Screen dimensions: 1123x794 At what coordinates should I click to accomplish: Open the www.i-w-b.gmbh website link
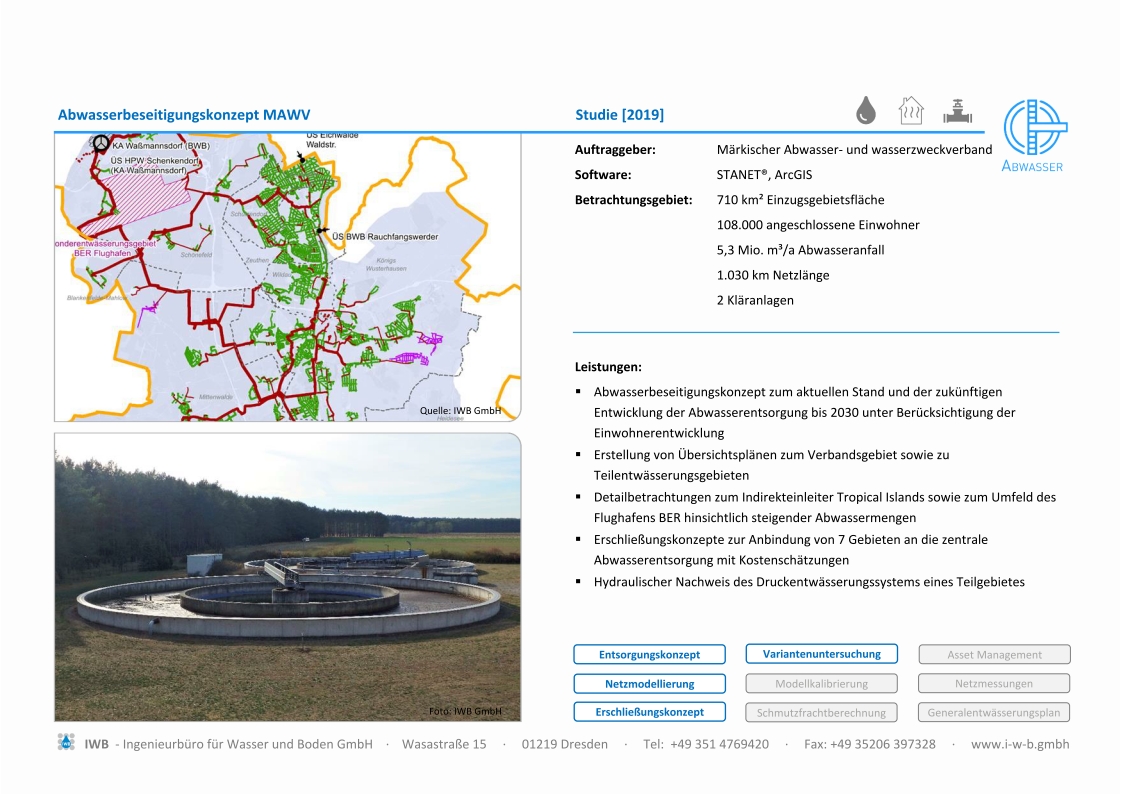[1019, 744]
